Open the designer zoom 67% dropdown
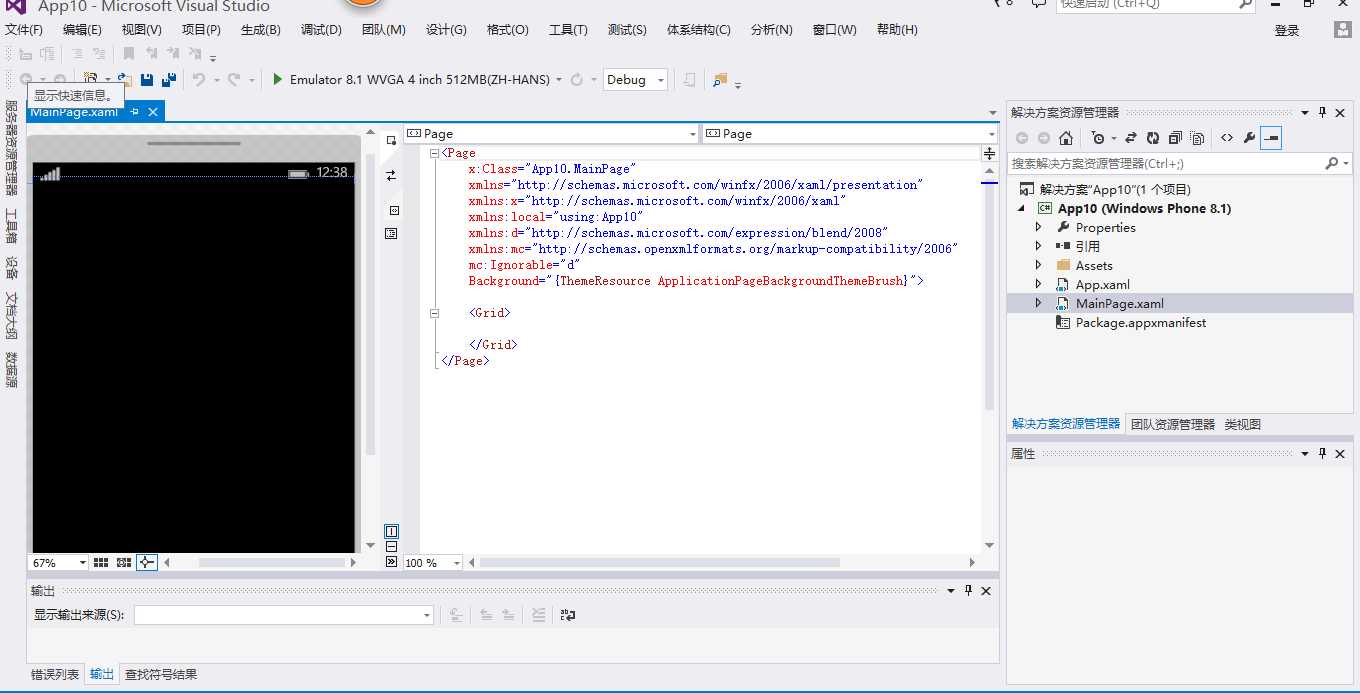The width and height of the screenshot is (1360, 693). [82, 563]
